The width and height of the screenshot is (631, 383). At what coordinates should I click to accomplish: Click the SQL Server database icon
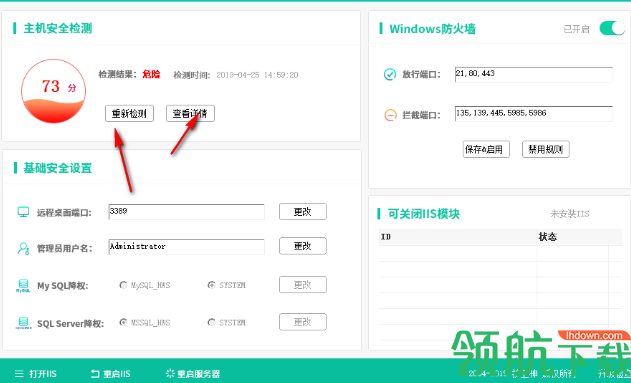pos(23,323)
